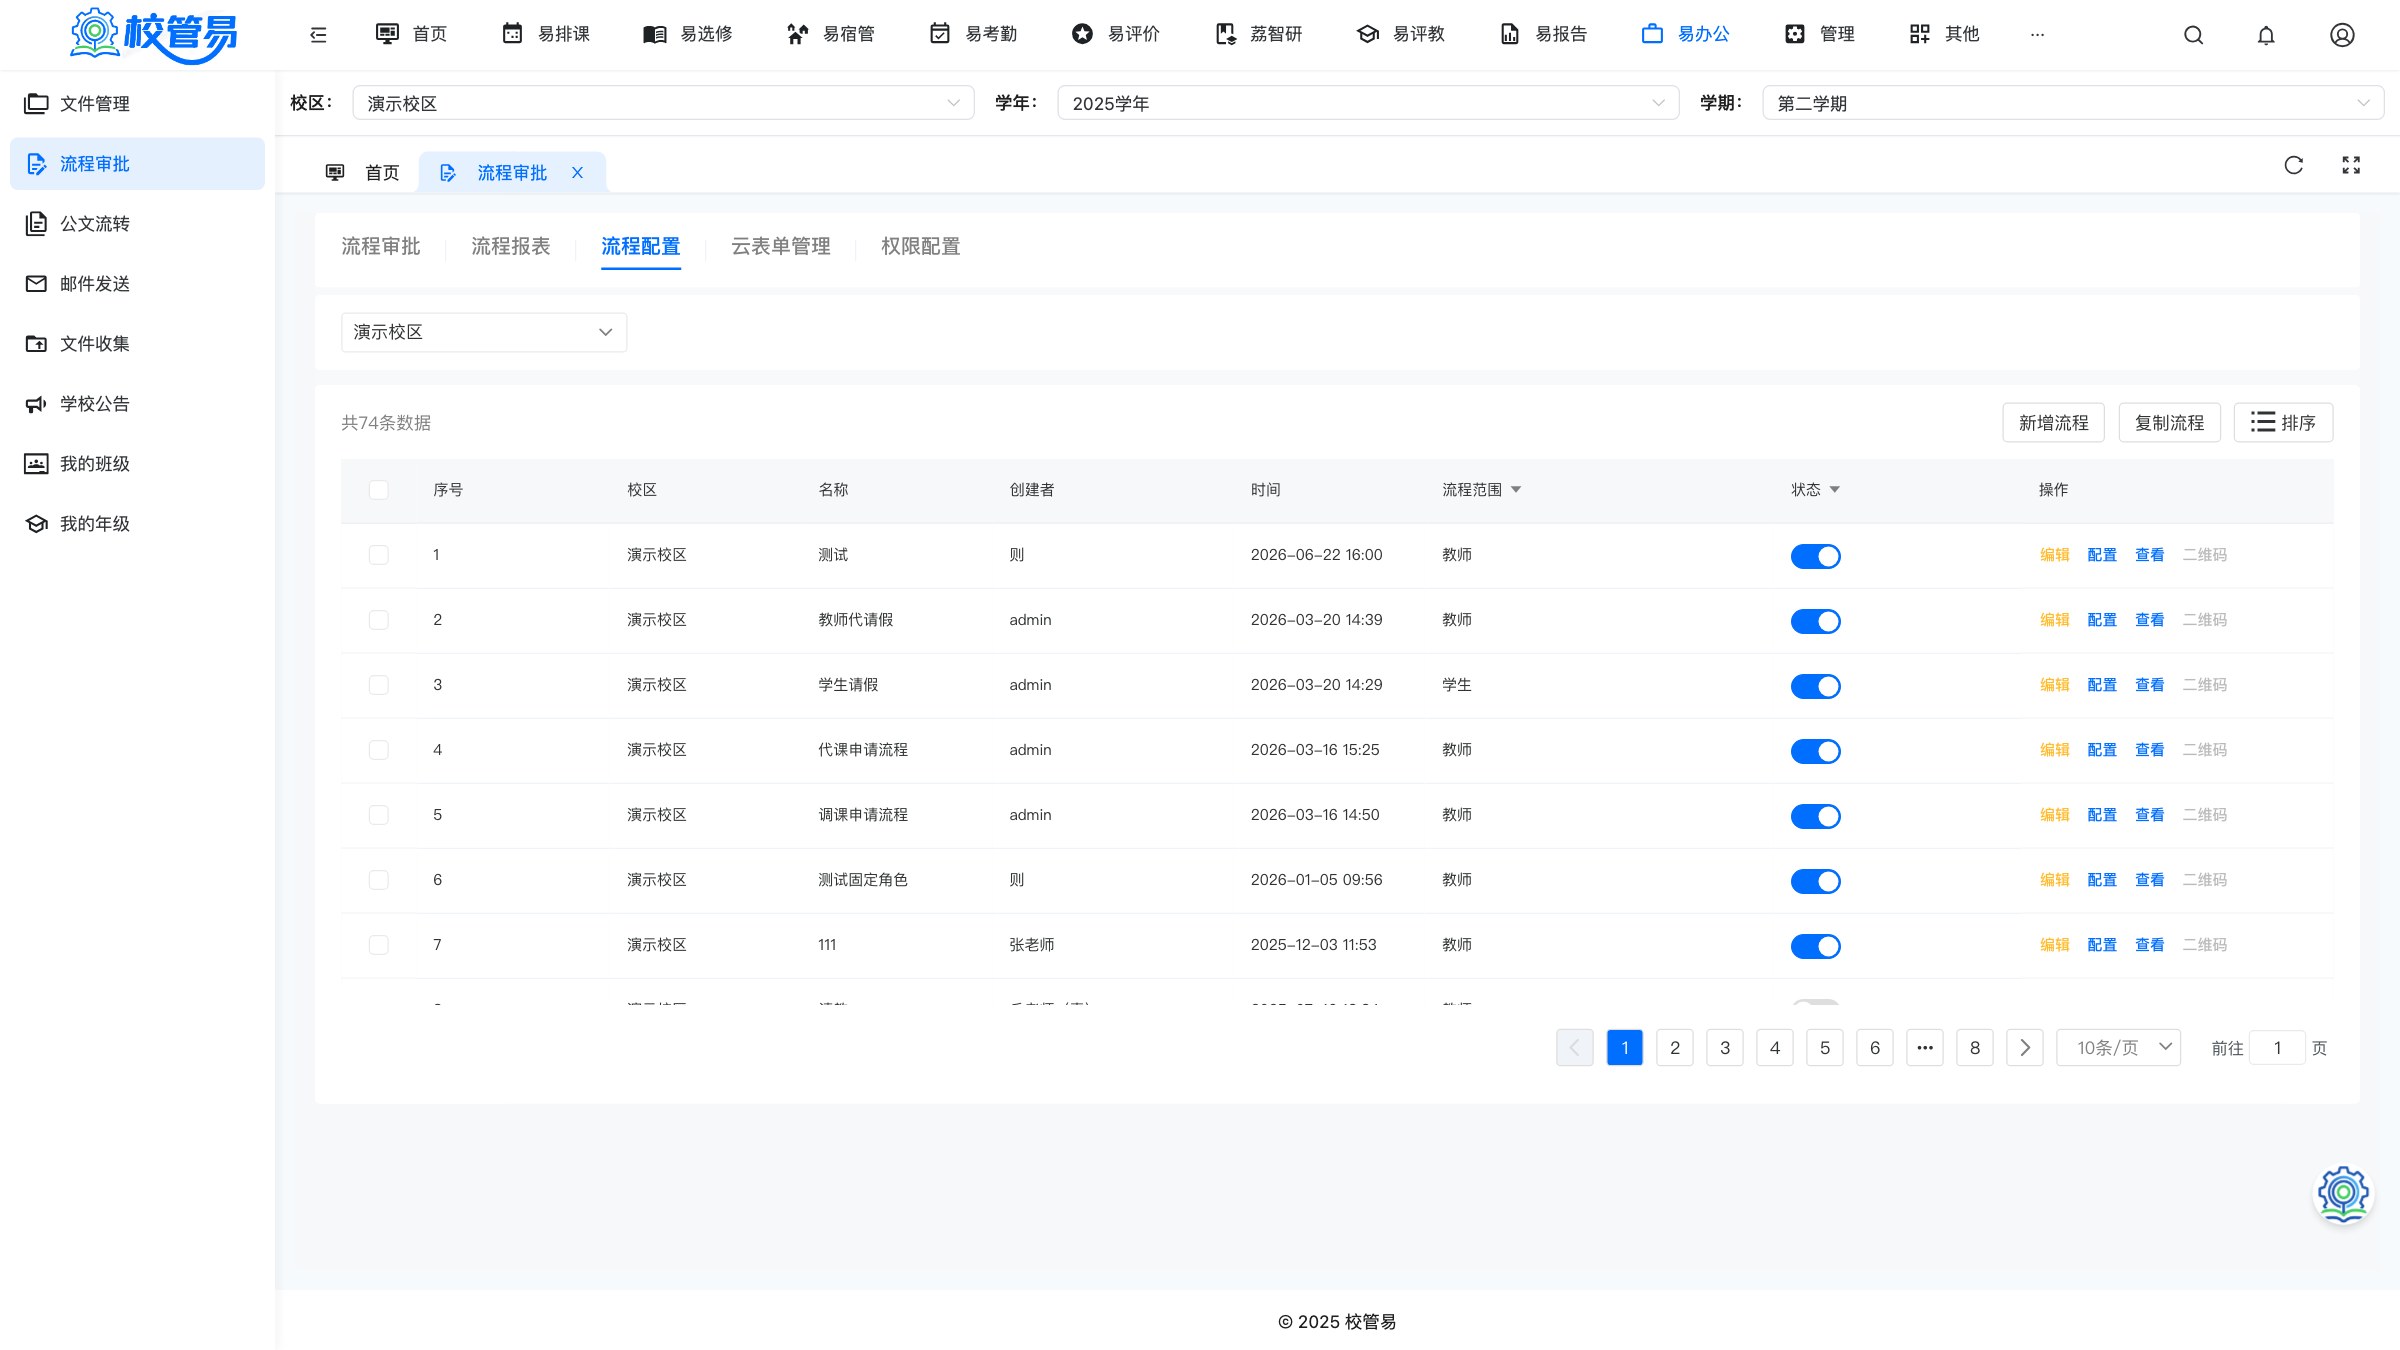The width and height of the screenshot is (2400, 1350).
Task: Open the 易选修 book icon
Action: 654,34
